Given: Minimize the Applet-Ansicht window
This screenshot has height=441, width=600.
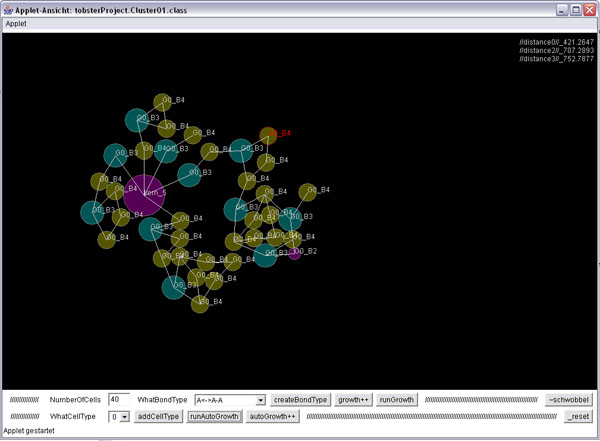Looking at the screenshot, I should tap(561, 10).
